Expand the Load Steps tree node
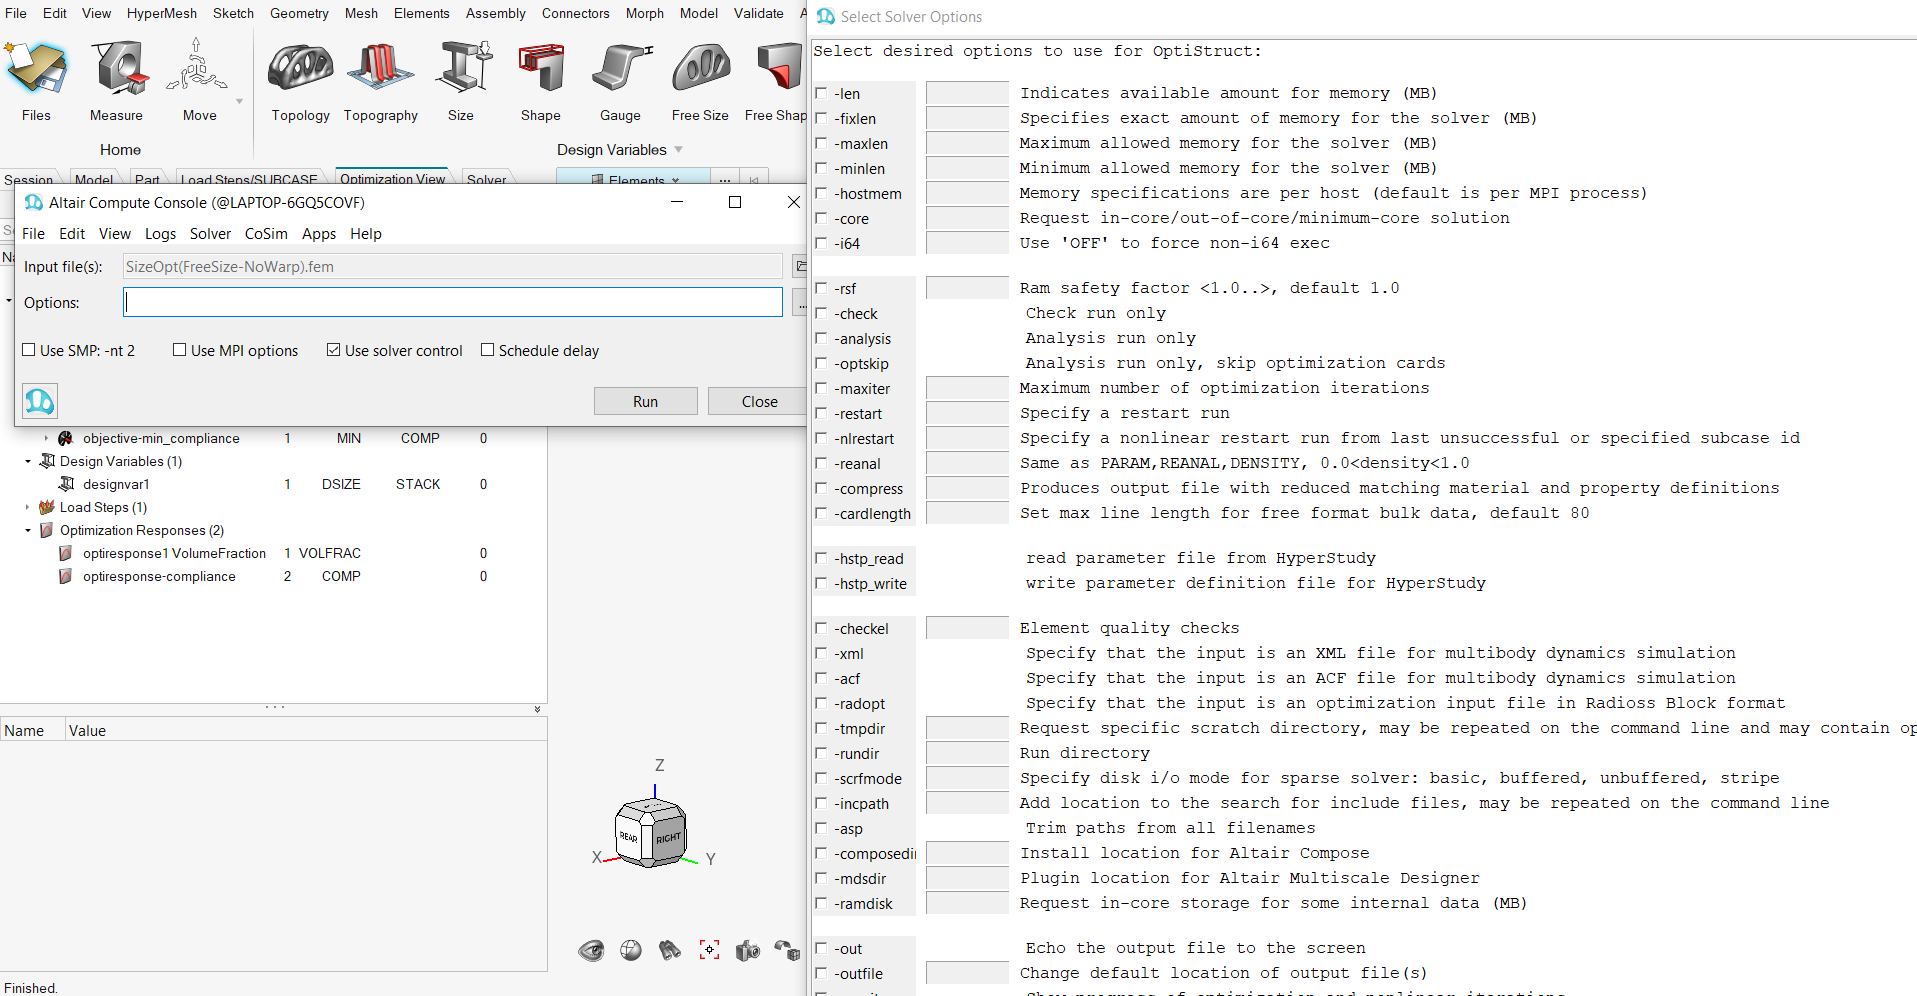The image size is (1917, 996). (x=28, y=507)
